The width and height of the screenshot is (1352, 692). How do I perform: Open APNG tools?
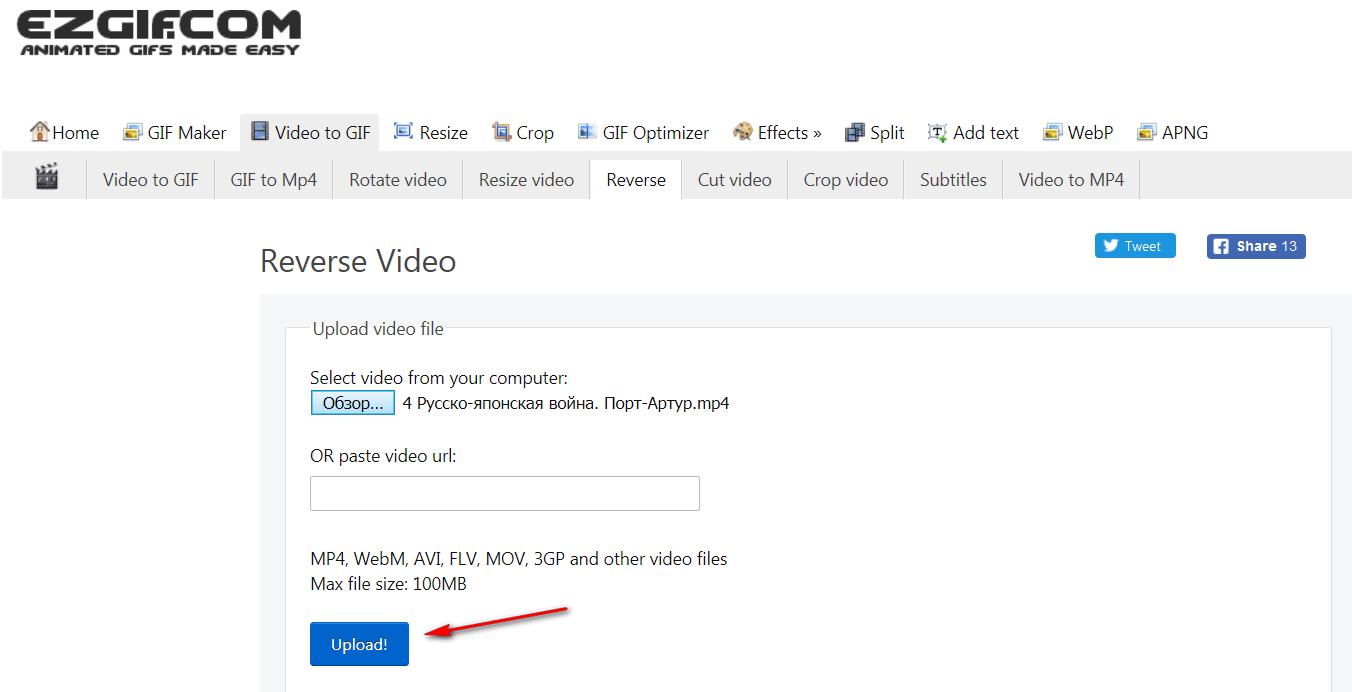(x=1172, y=133)
